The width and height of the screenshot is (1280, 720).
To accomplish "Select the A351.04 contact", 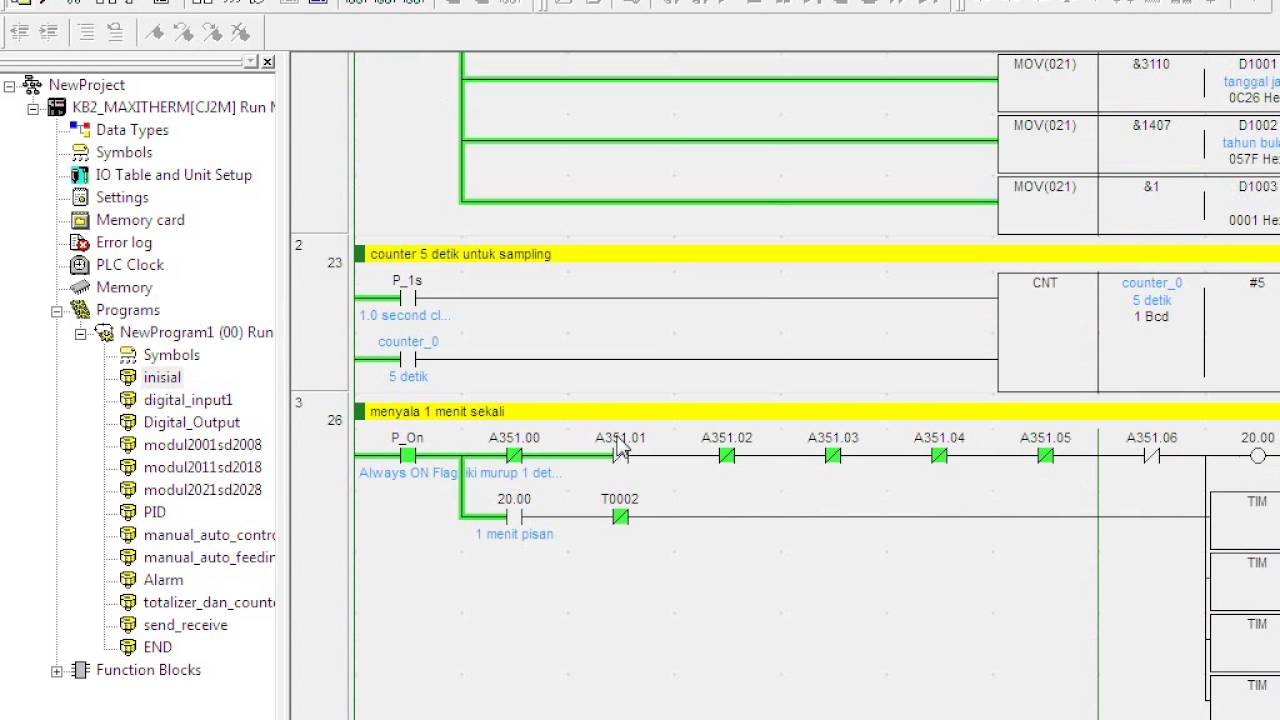I will click(x=939, y=456).
